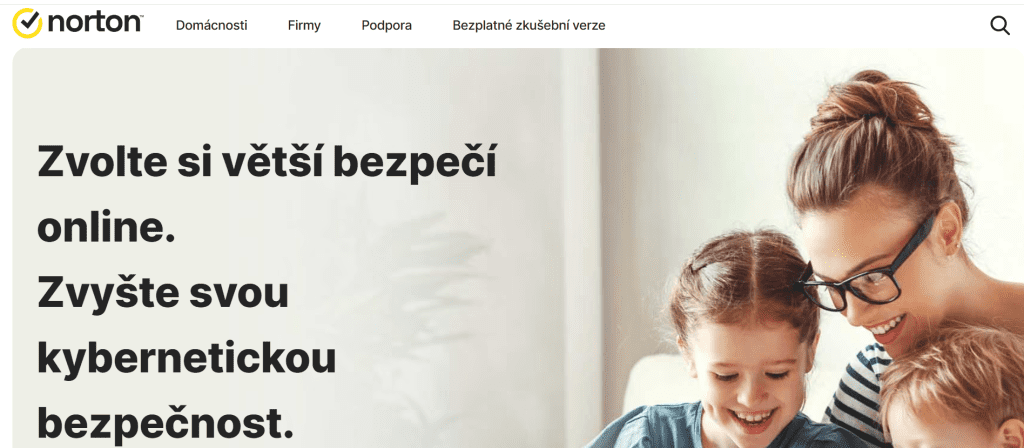Open search via the magnifying glass icon
Screen dimensions: 1024x448
point(1000,25)
